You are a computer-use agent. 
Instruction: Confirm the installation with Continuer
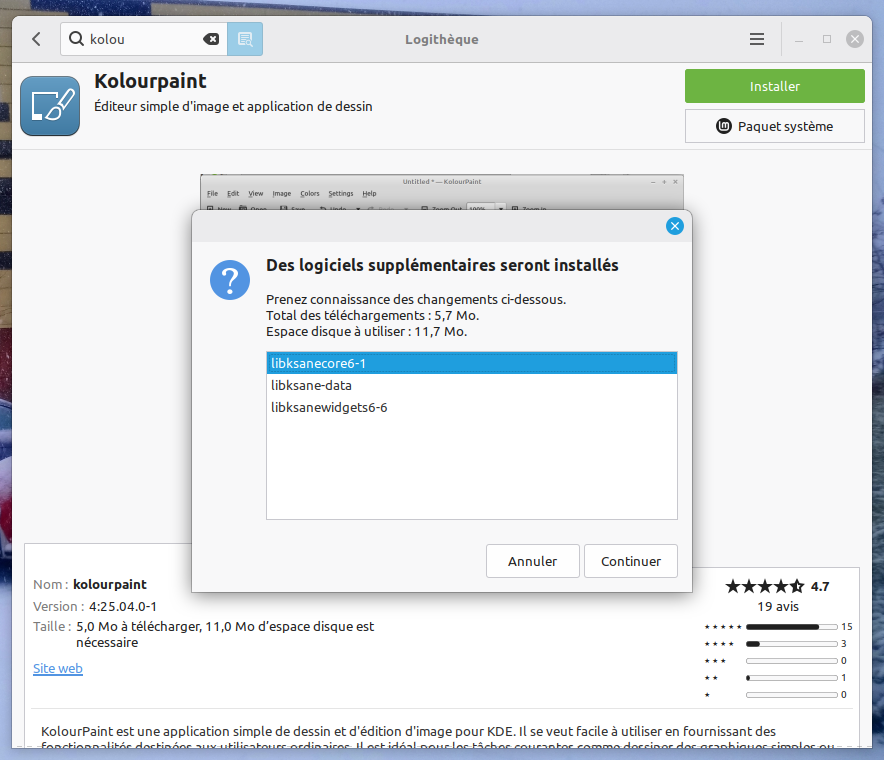click(631, 561)
